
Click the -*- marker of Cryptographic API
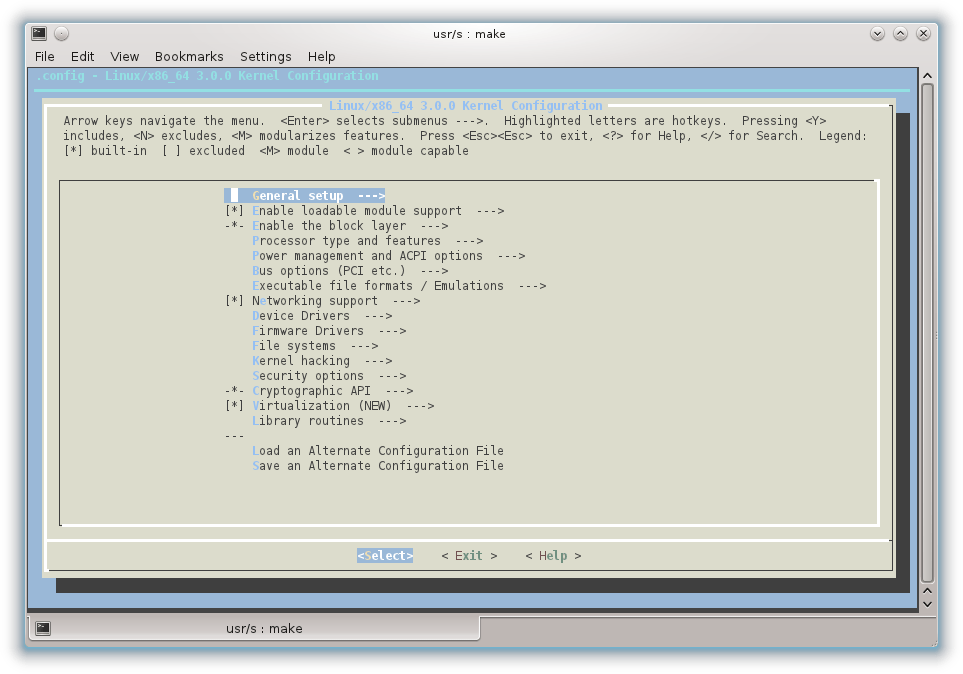[x=234, y=391]
